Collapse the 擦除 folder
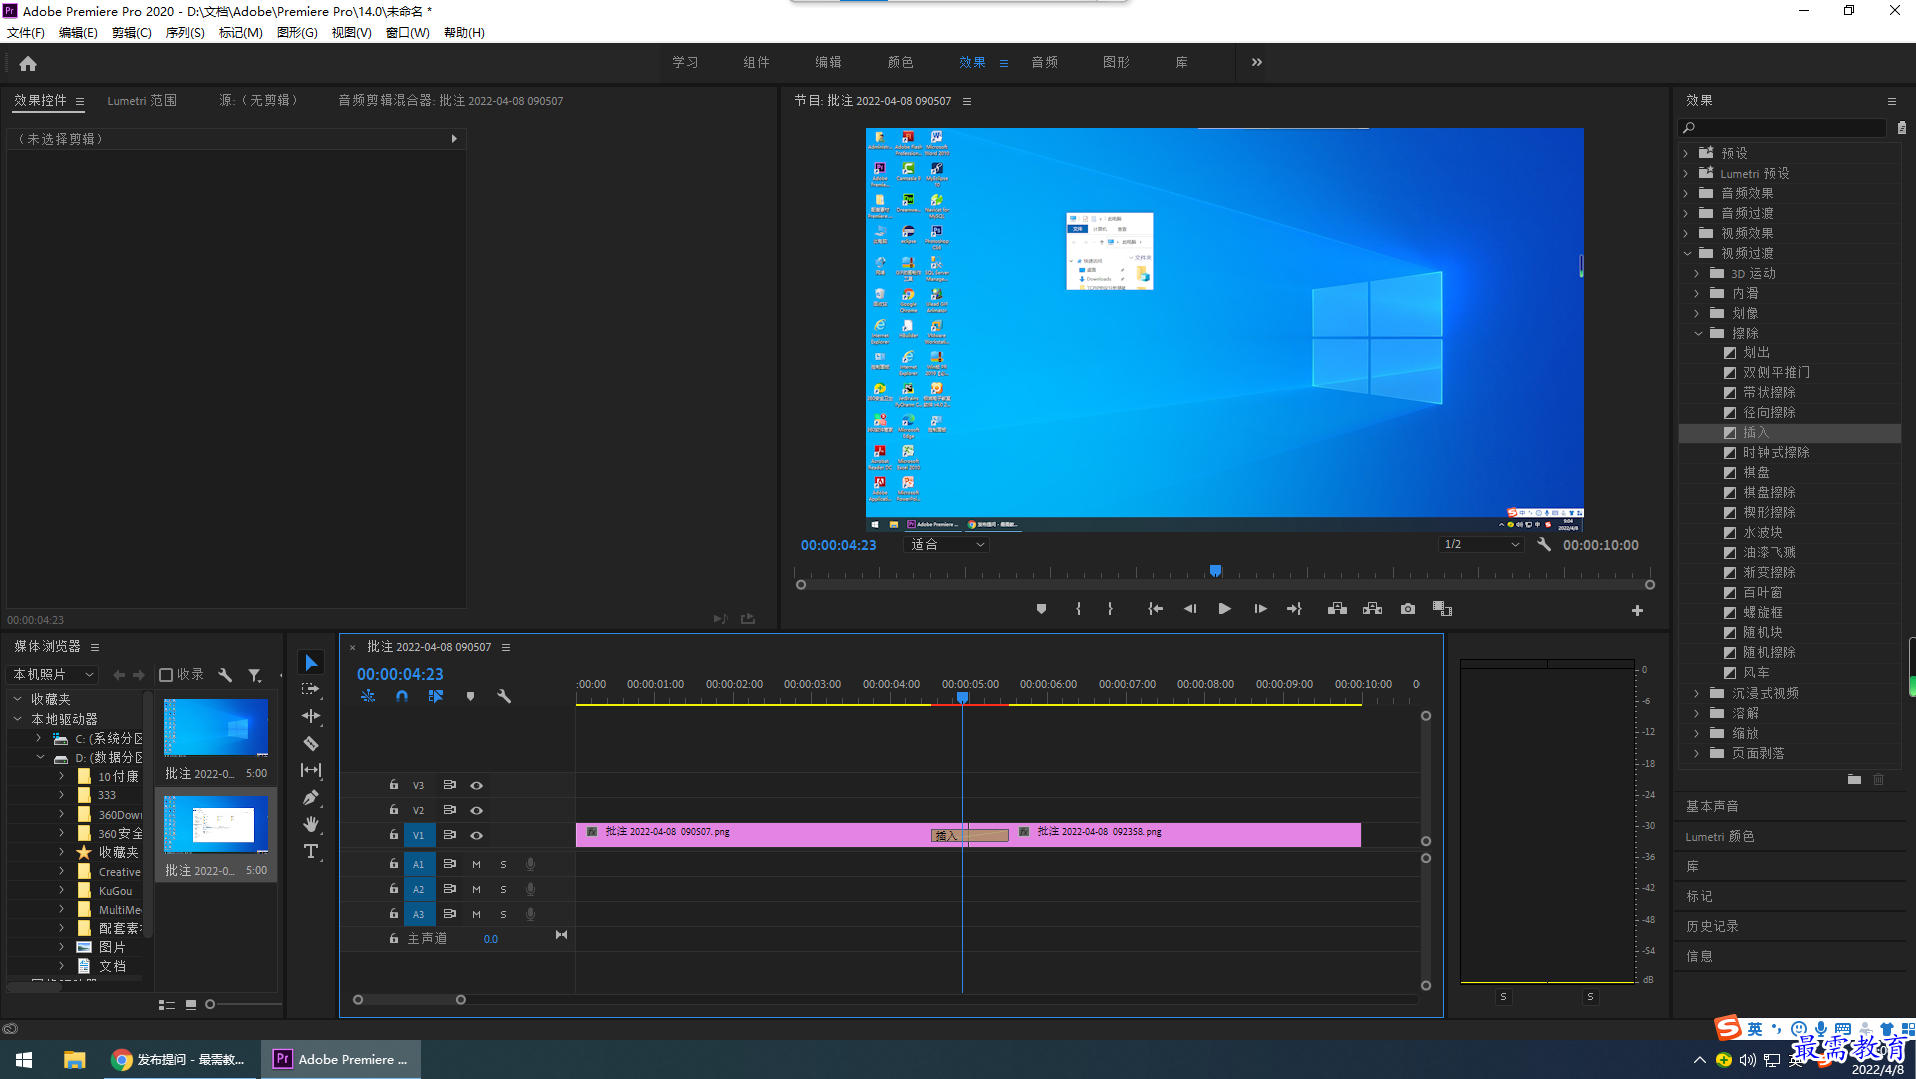Image resolution: width=1916 pixels, height=1079 pixels. click(1698, 333)
